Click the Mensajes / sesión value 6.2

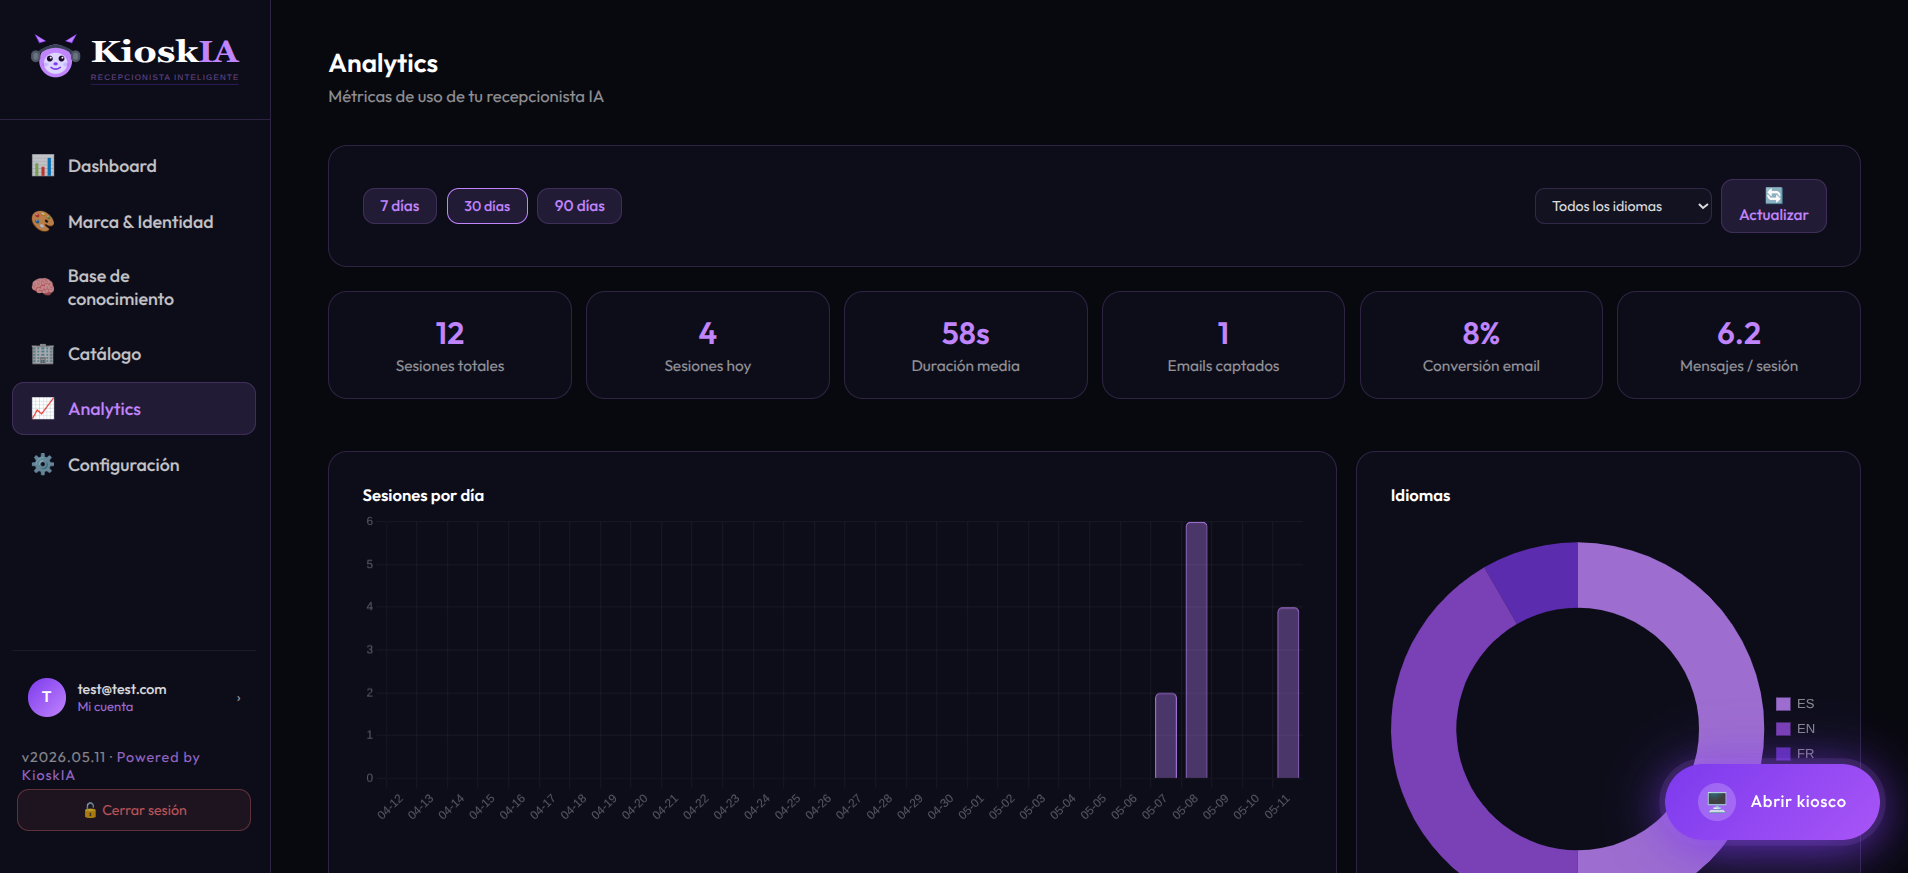1739,333
